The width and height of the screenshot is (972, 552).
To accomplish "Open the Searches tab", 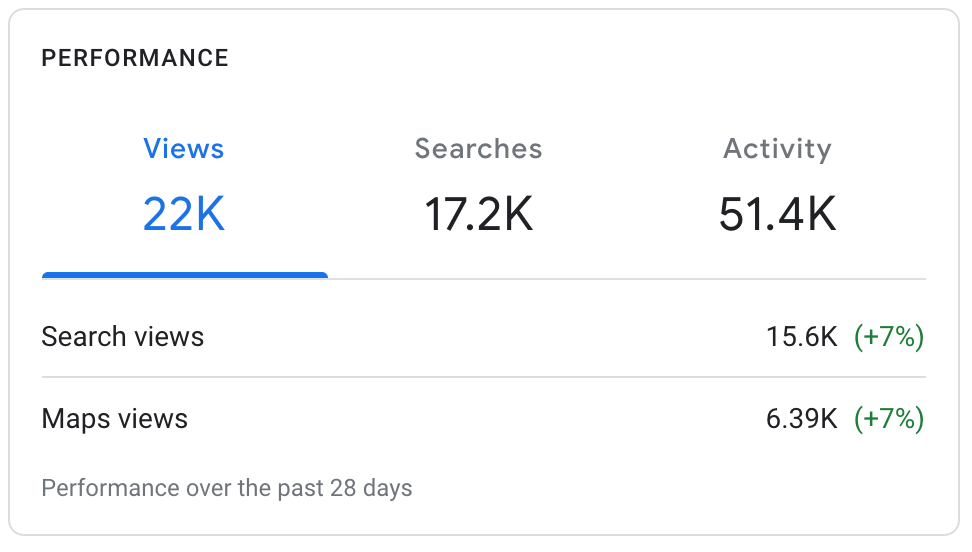I will coord(478,149).
